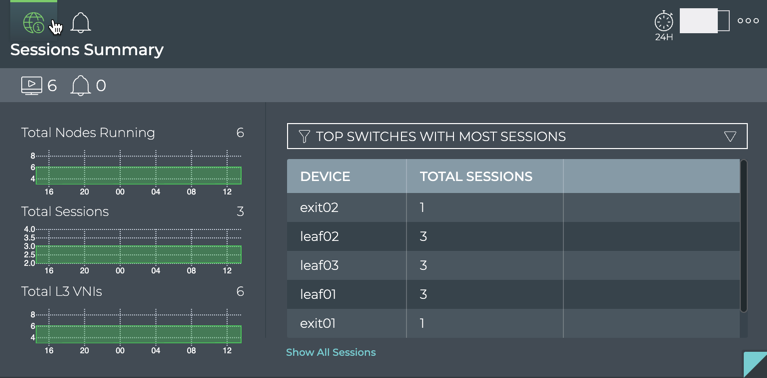Click the Total Nodes Running chart
Screen dimensions: 767x378
click(132, 172)
